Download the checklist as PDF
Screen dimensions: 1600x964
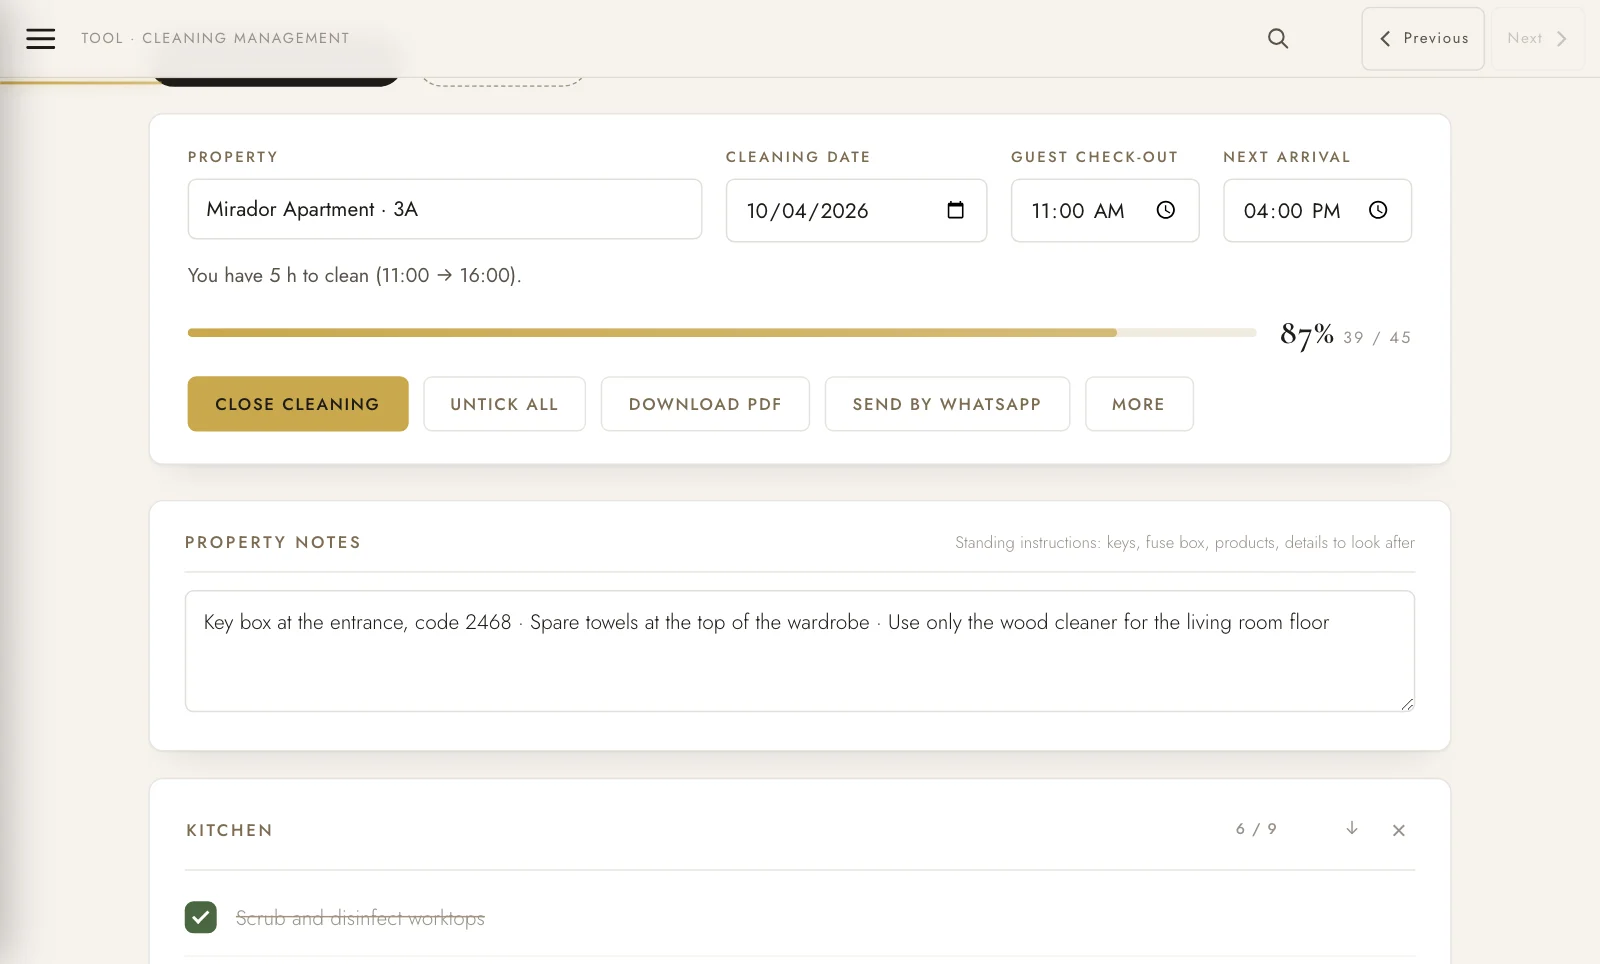[705, 404]
